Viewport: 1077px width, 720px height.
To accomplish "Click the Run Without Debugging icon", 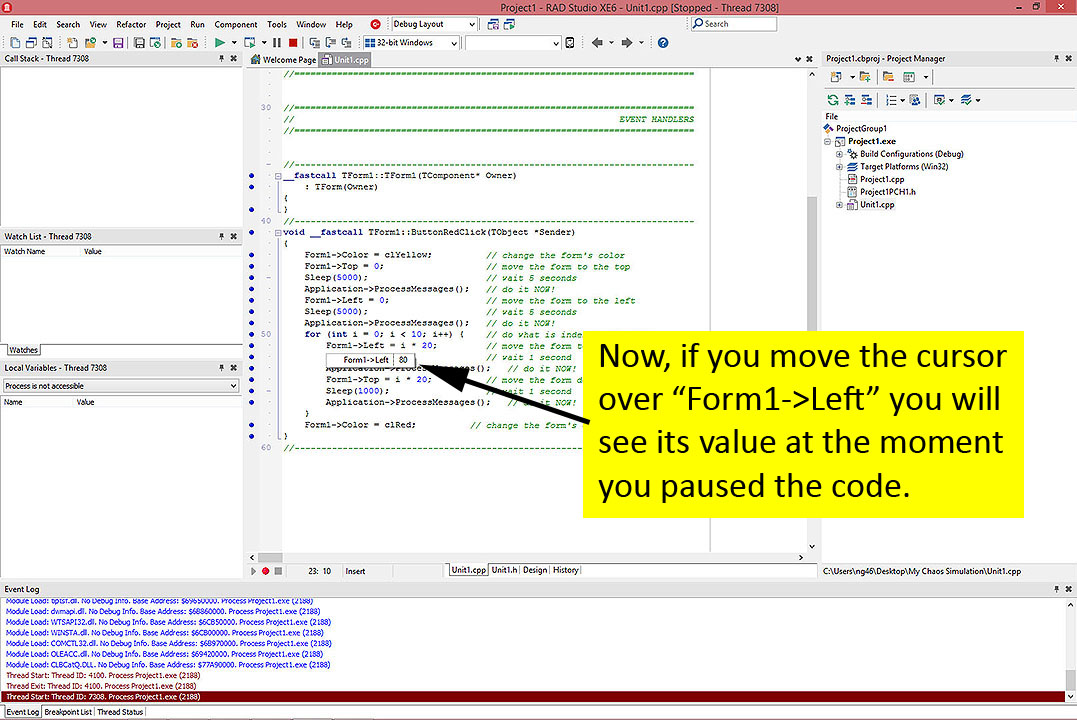I will (x=250, y=43).
